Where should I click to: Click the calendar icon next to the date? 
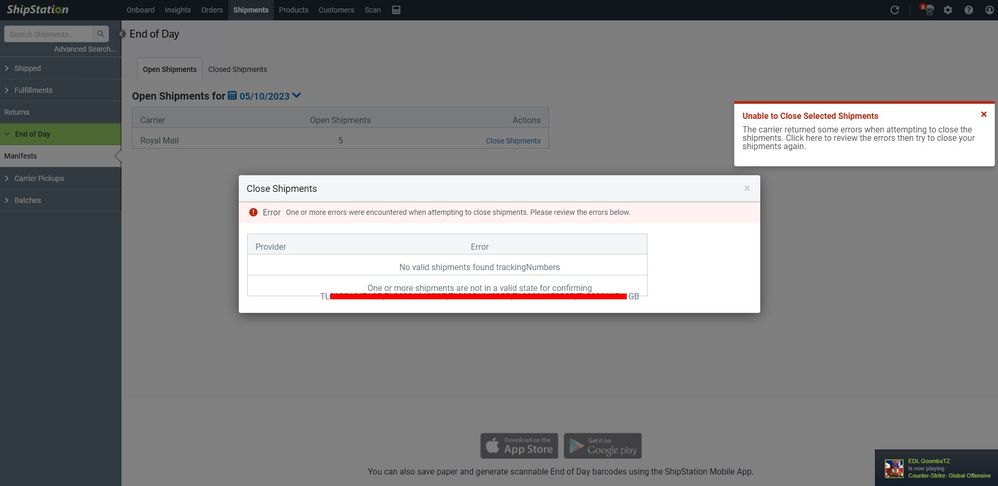click(232, 96)
